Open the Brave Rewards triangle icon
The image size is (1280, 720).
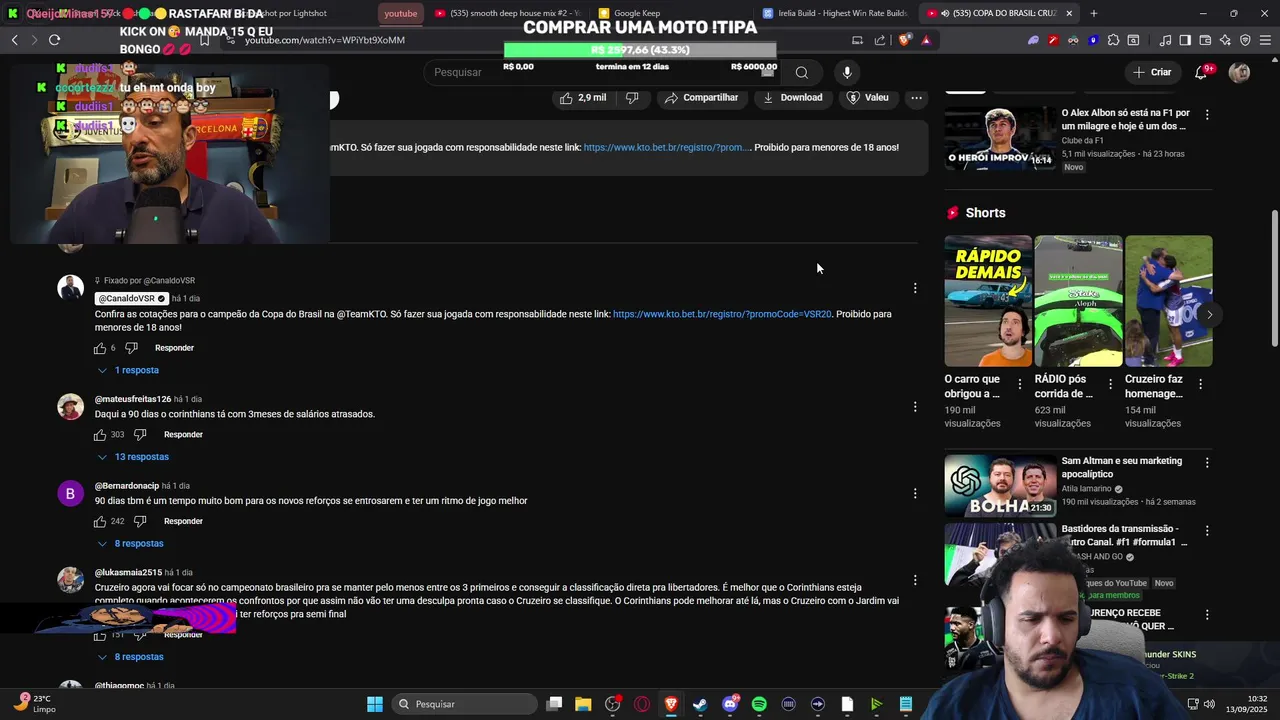926,40
